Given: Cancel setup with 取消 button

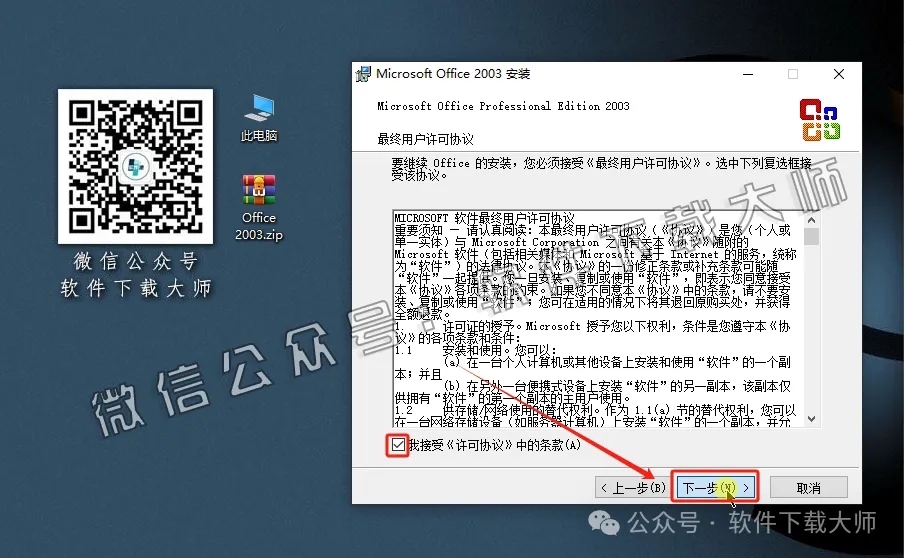Looking at the screenshot, I should click(808, 488).
